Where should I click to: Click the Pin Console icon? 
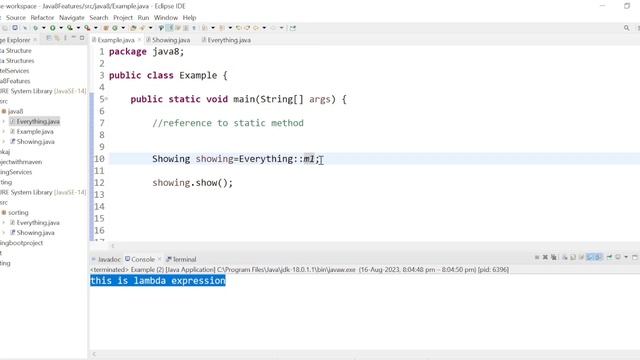(609, 257)
